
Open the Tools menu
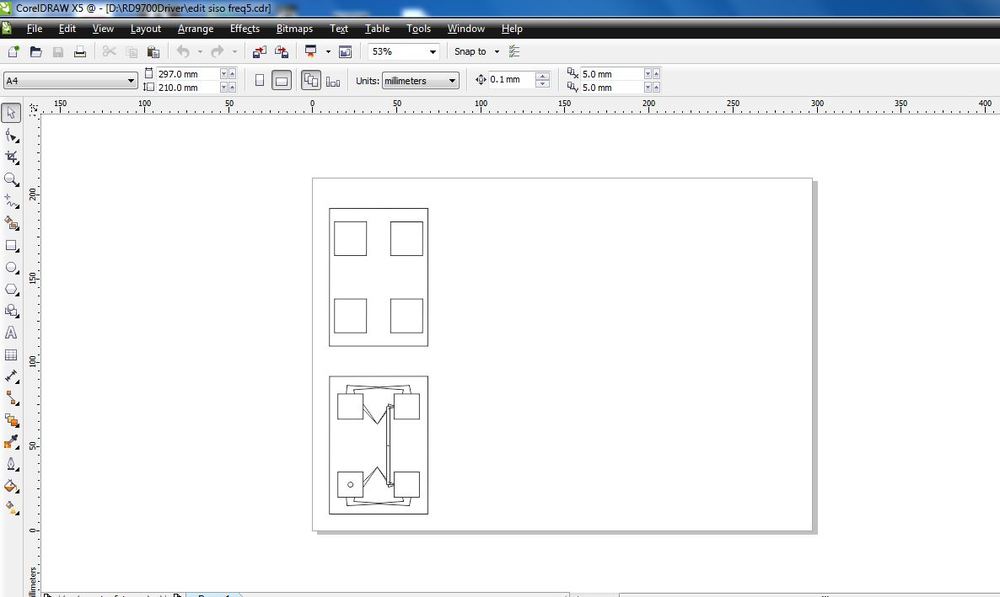[x=418, y=29]
